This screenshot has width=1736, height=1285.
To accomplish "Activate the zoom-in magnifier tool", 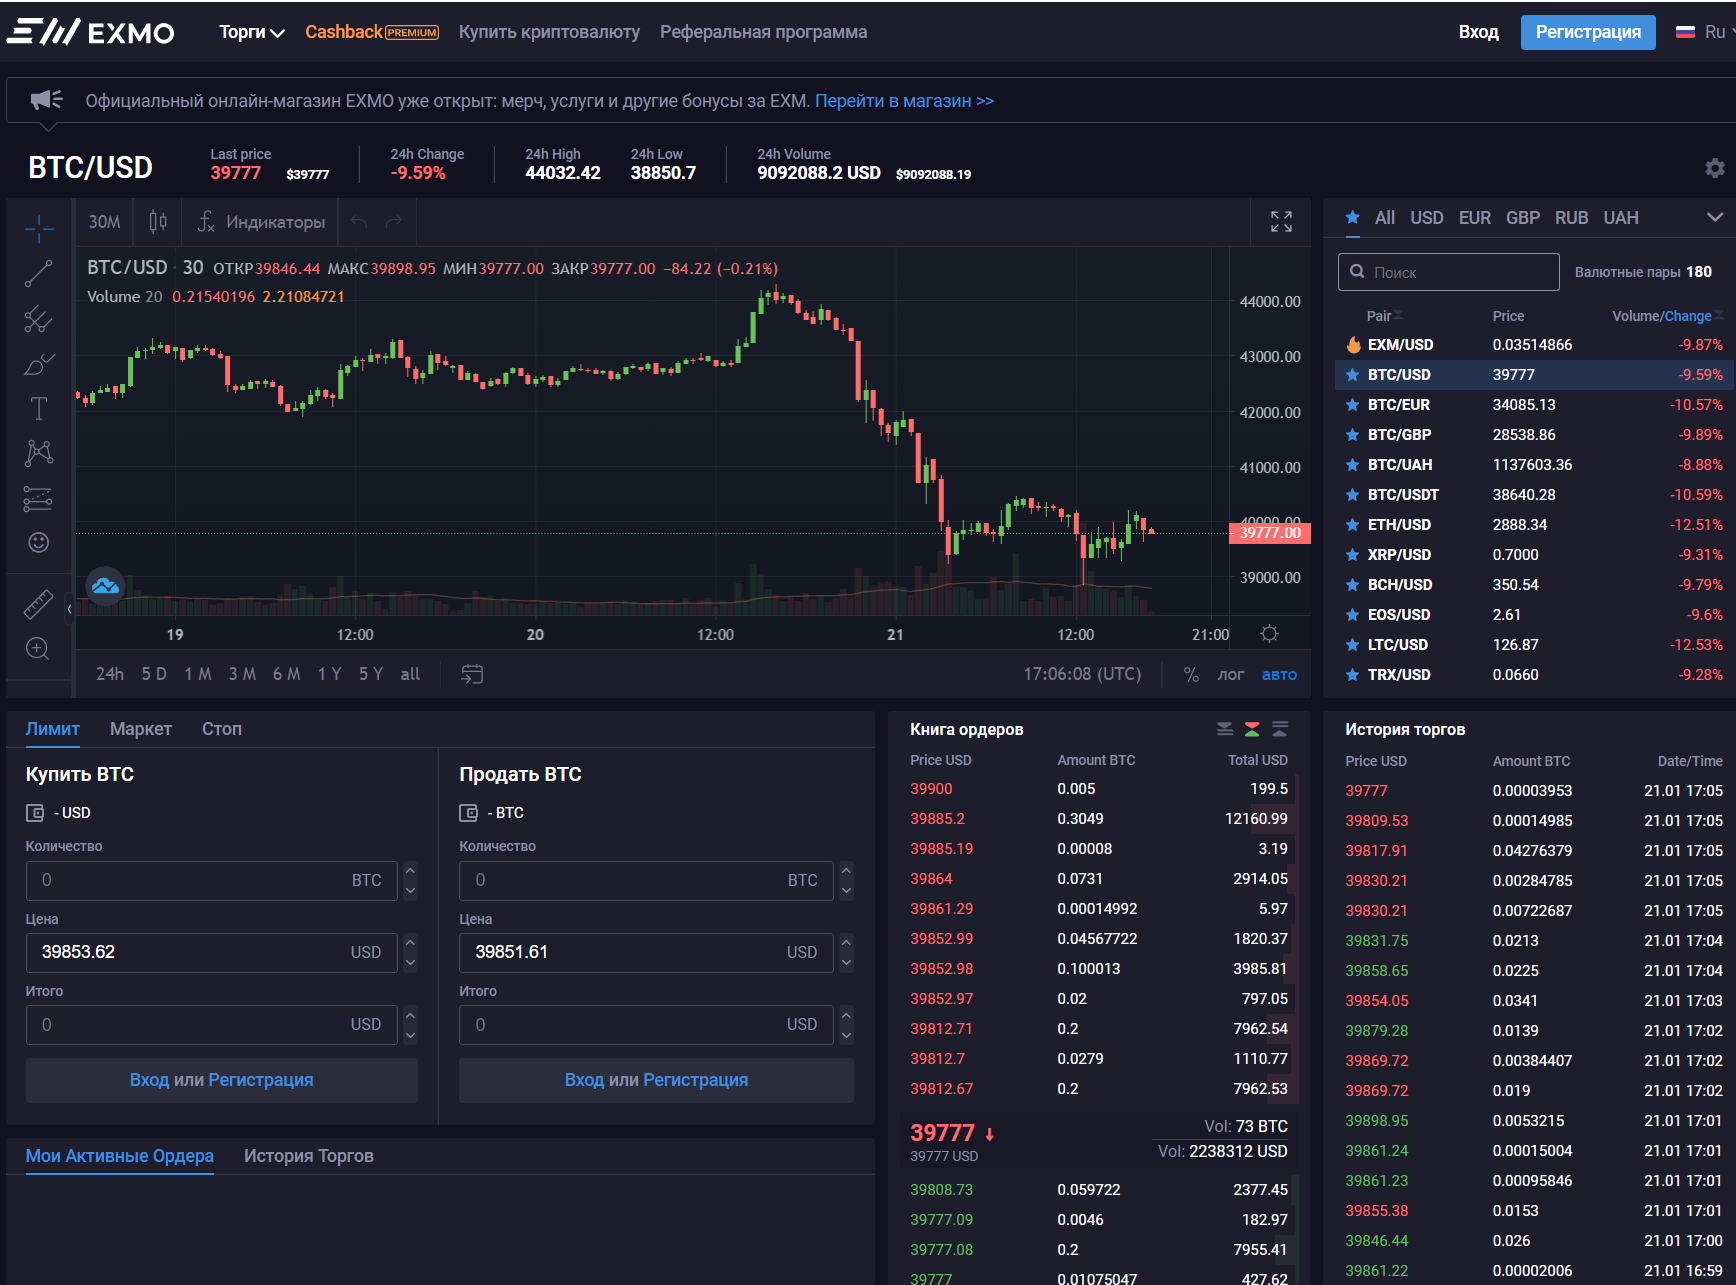I will 39,649.
